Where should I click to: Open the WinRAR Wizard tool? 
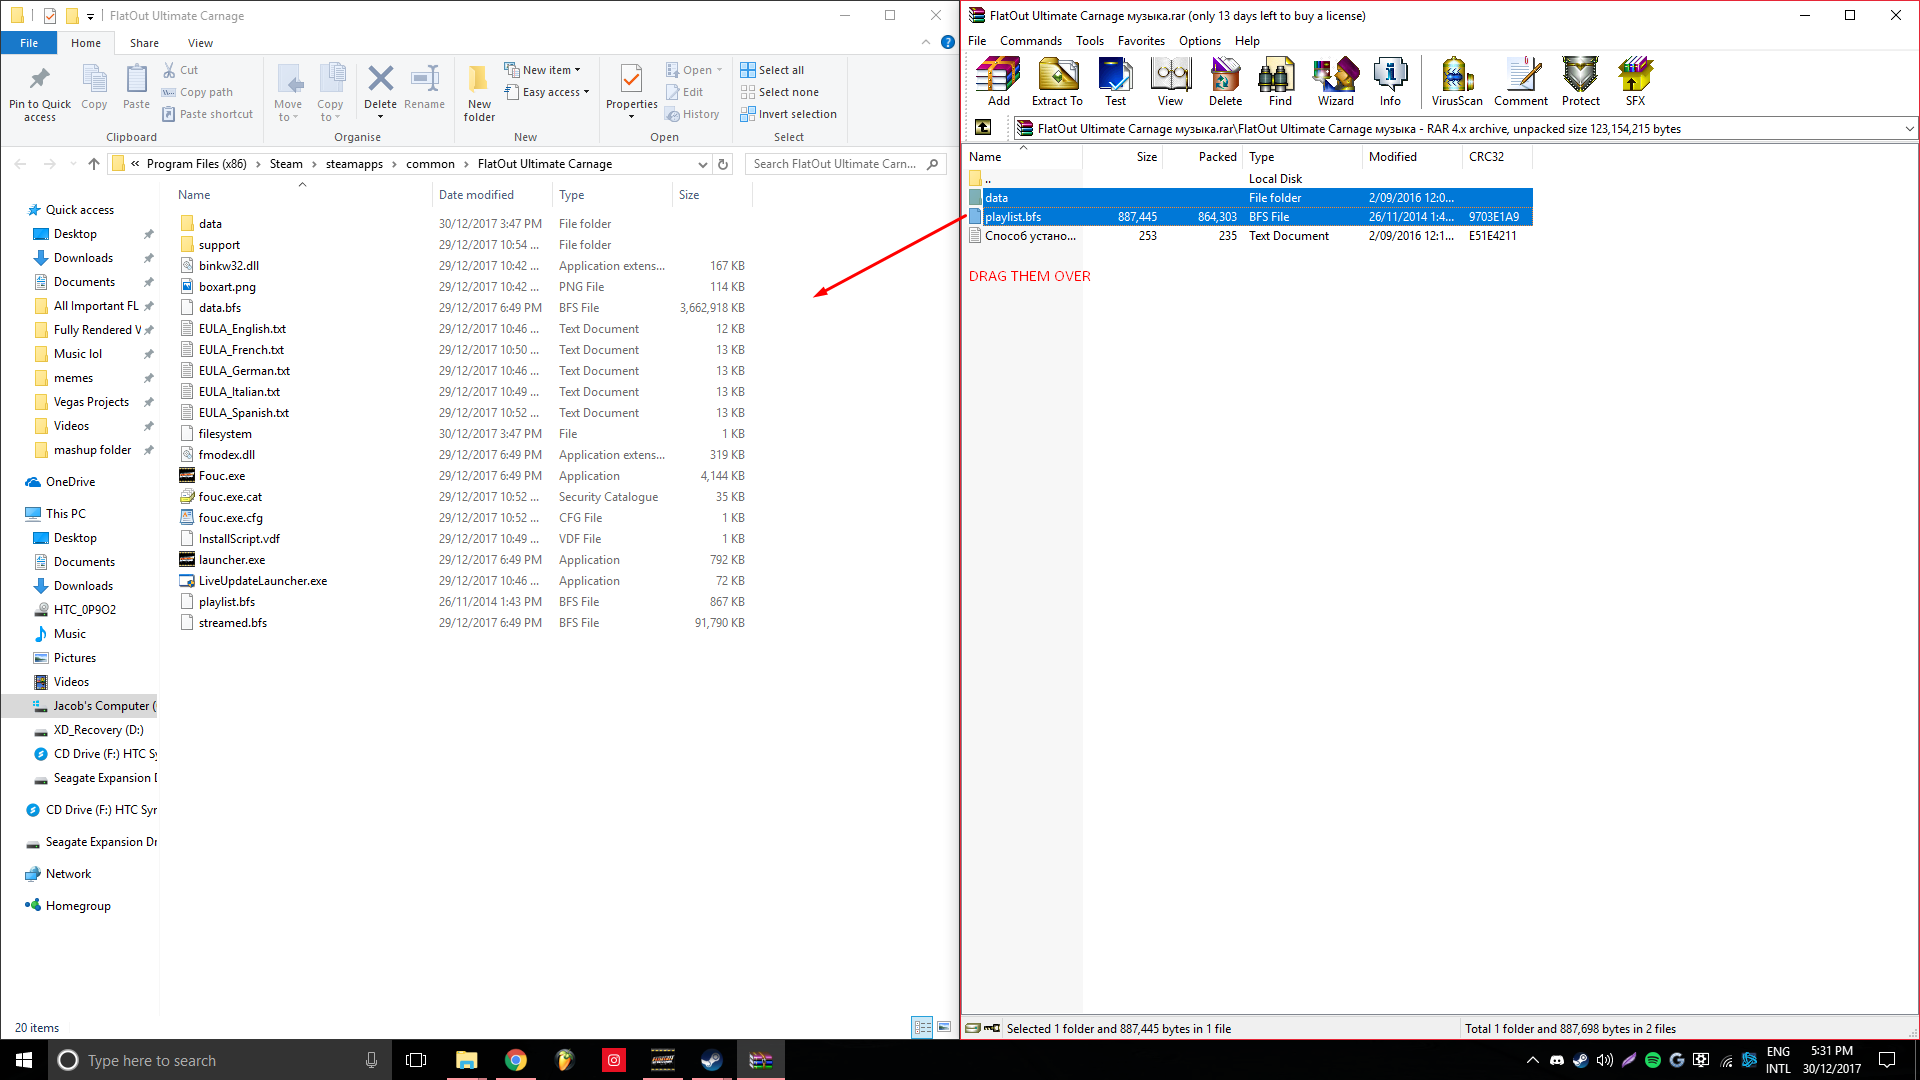point(1335,82)
